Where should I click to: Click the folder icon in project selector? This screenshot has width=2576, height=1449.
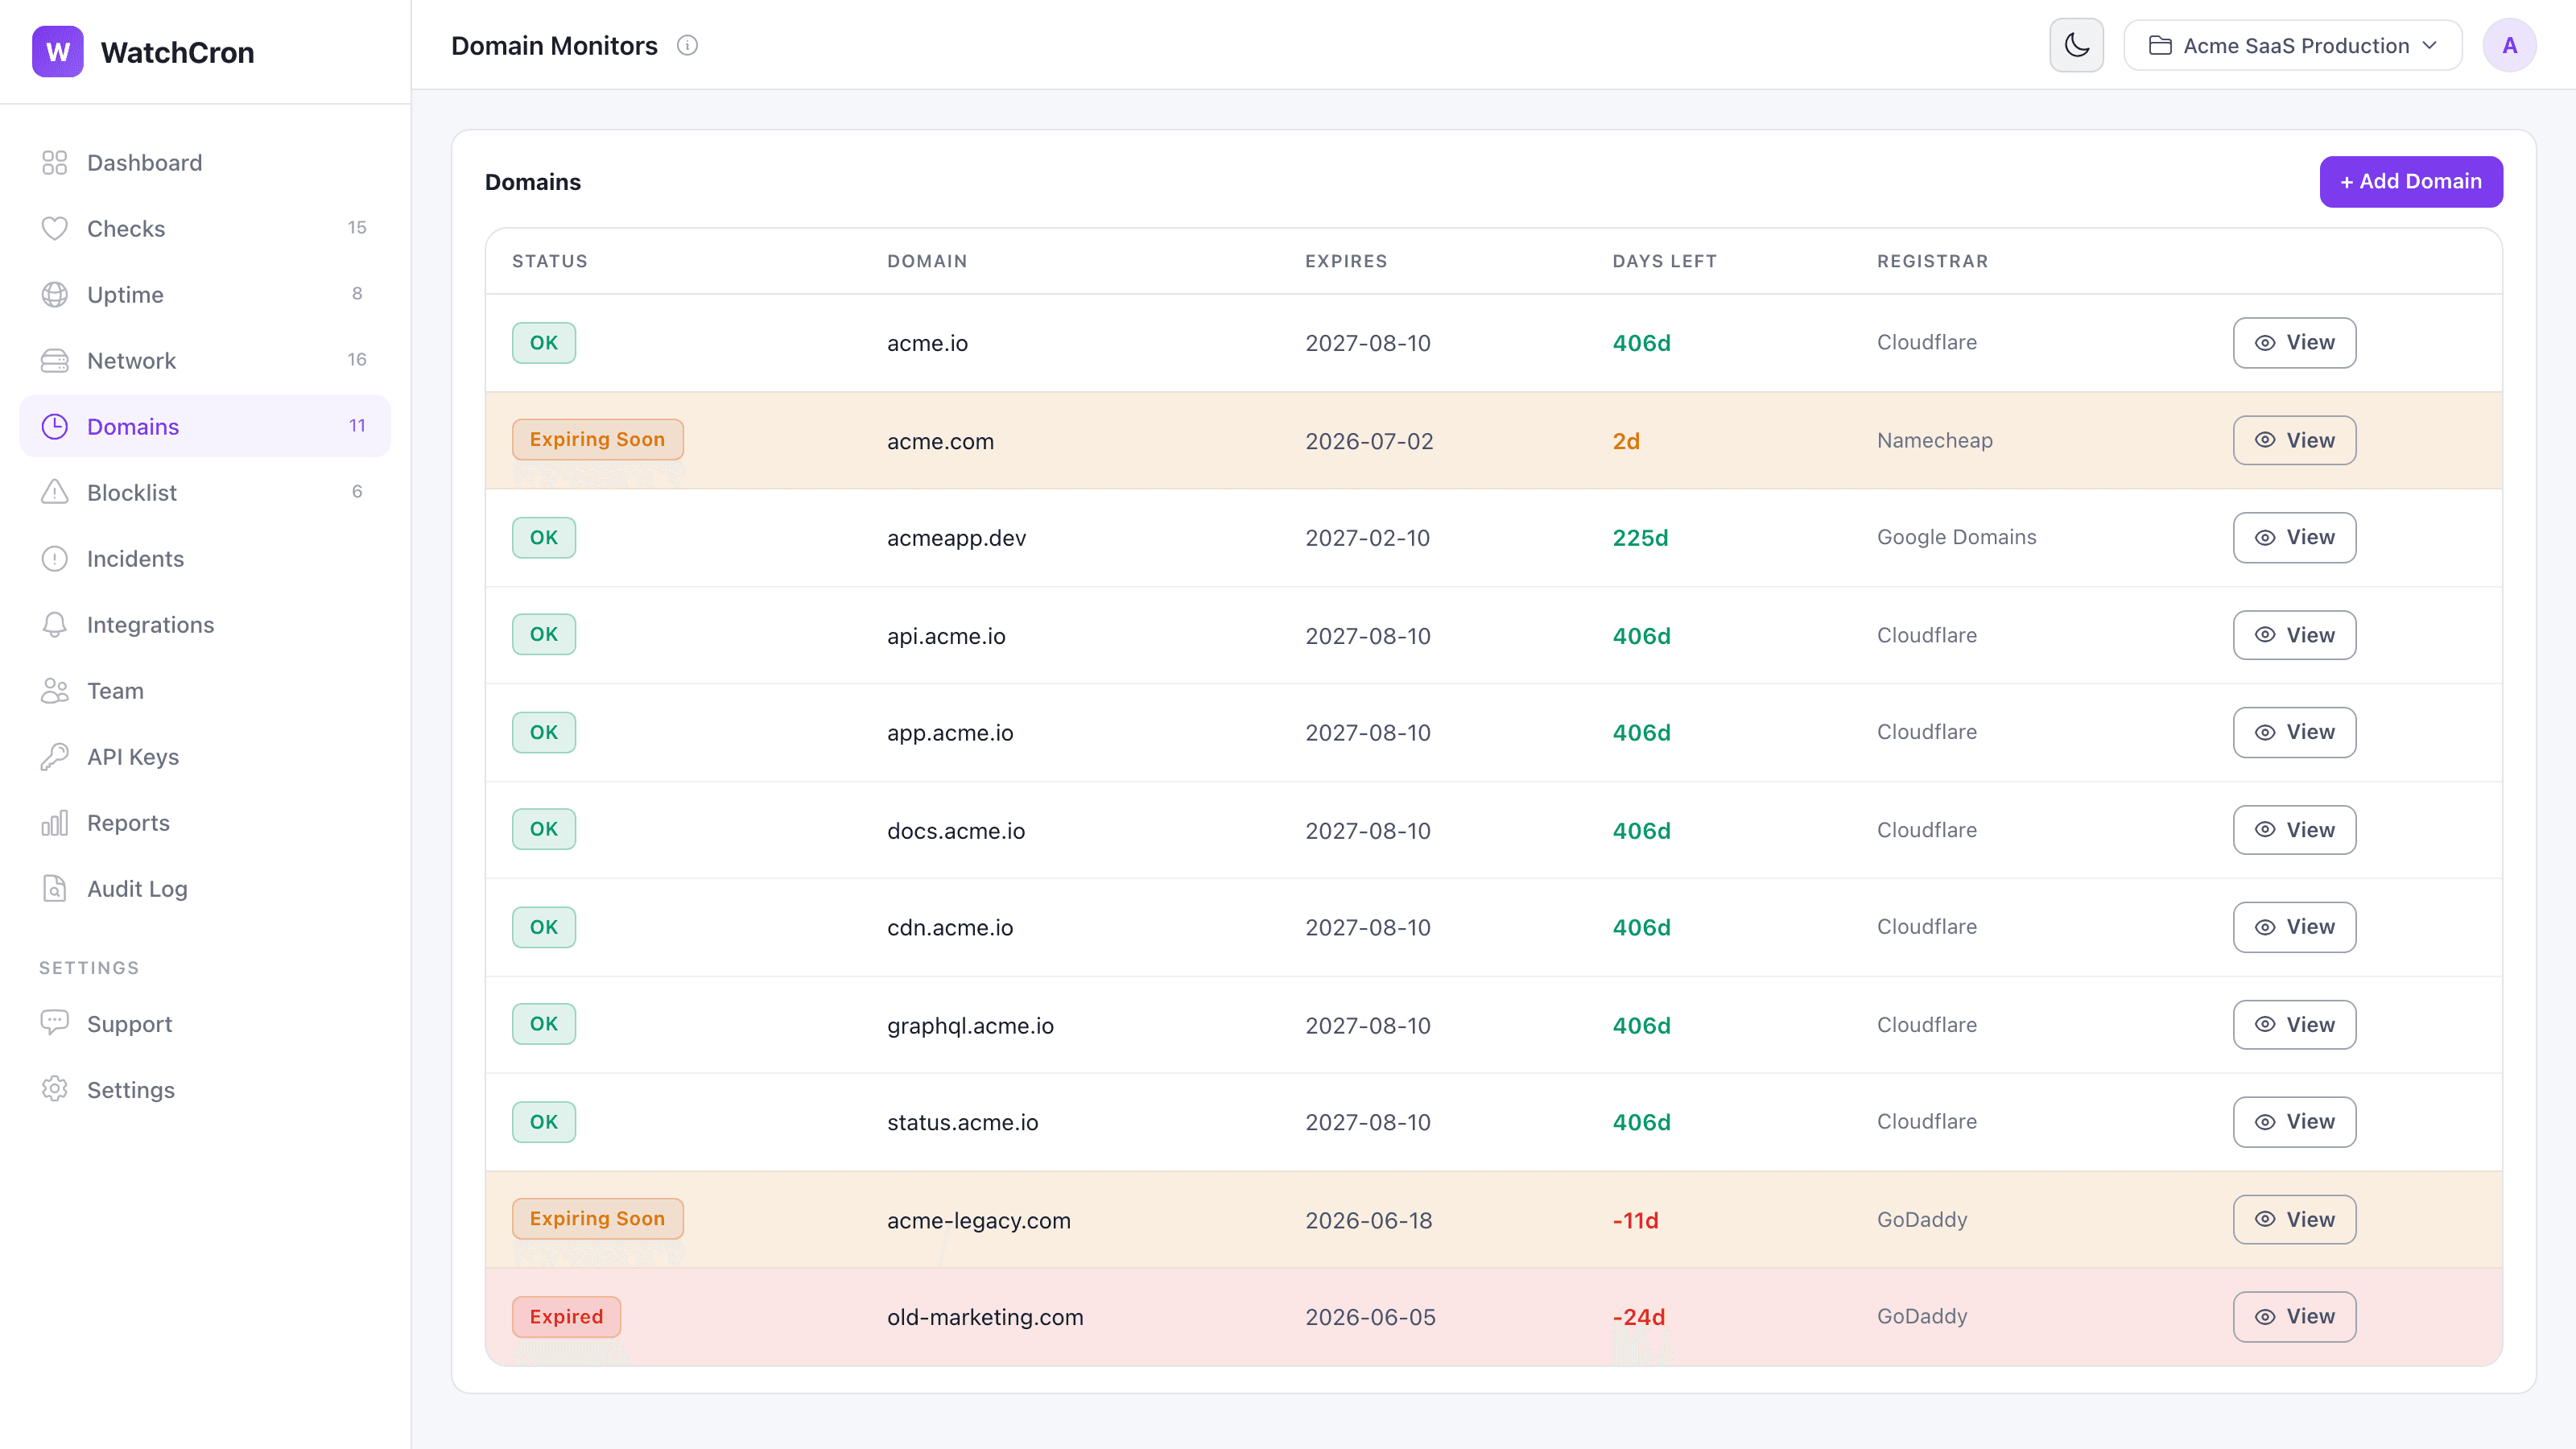pyautogui.click(x=2159, y=46)
